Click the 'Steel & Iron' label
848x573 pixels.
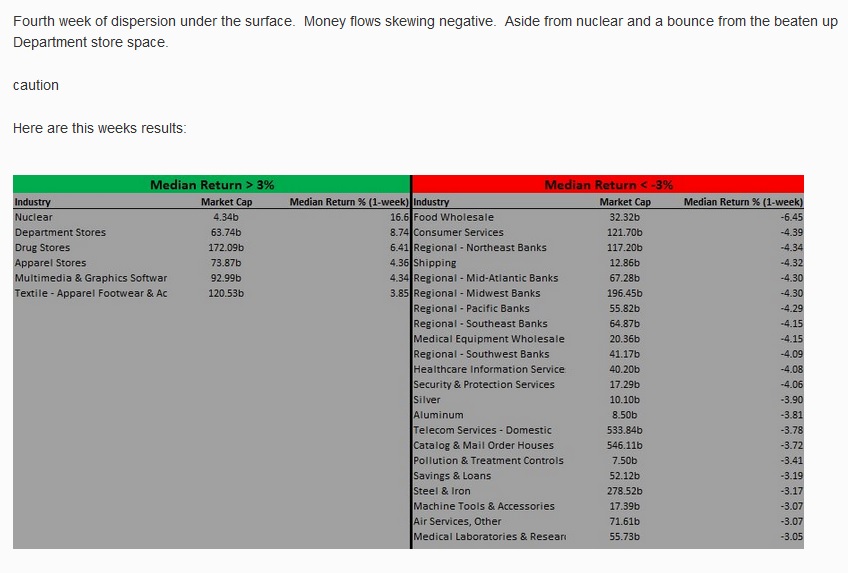tap(442, 490)
